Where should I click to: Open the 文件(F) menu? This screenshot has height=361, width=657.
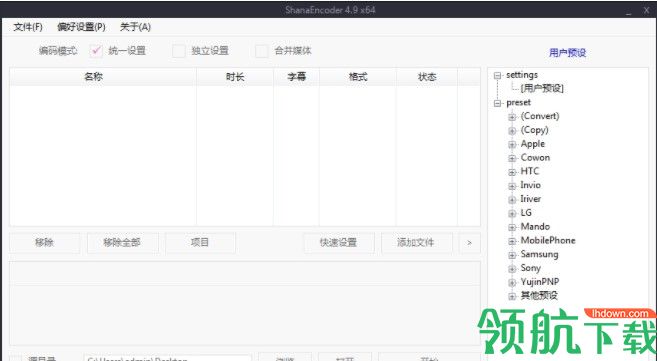[28, 27]
